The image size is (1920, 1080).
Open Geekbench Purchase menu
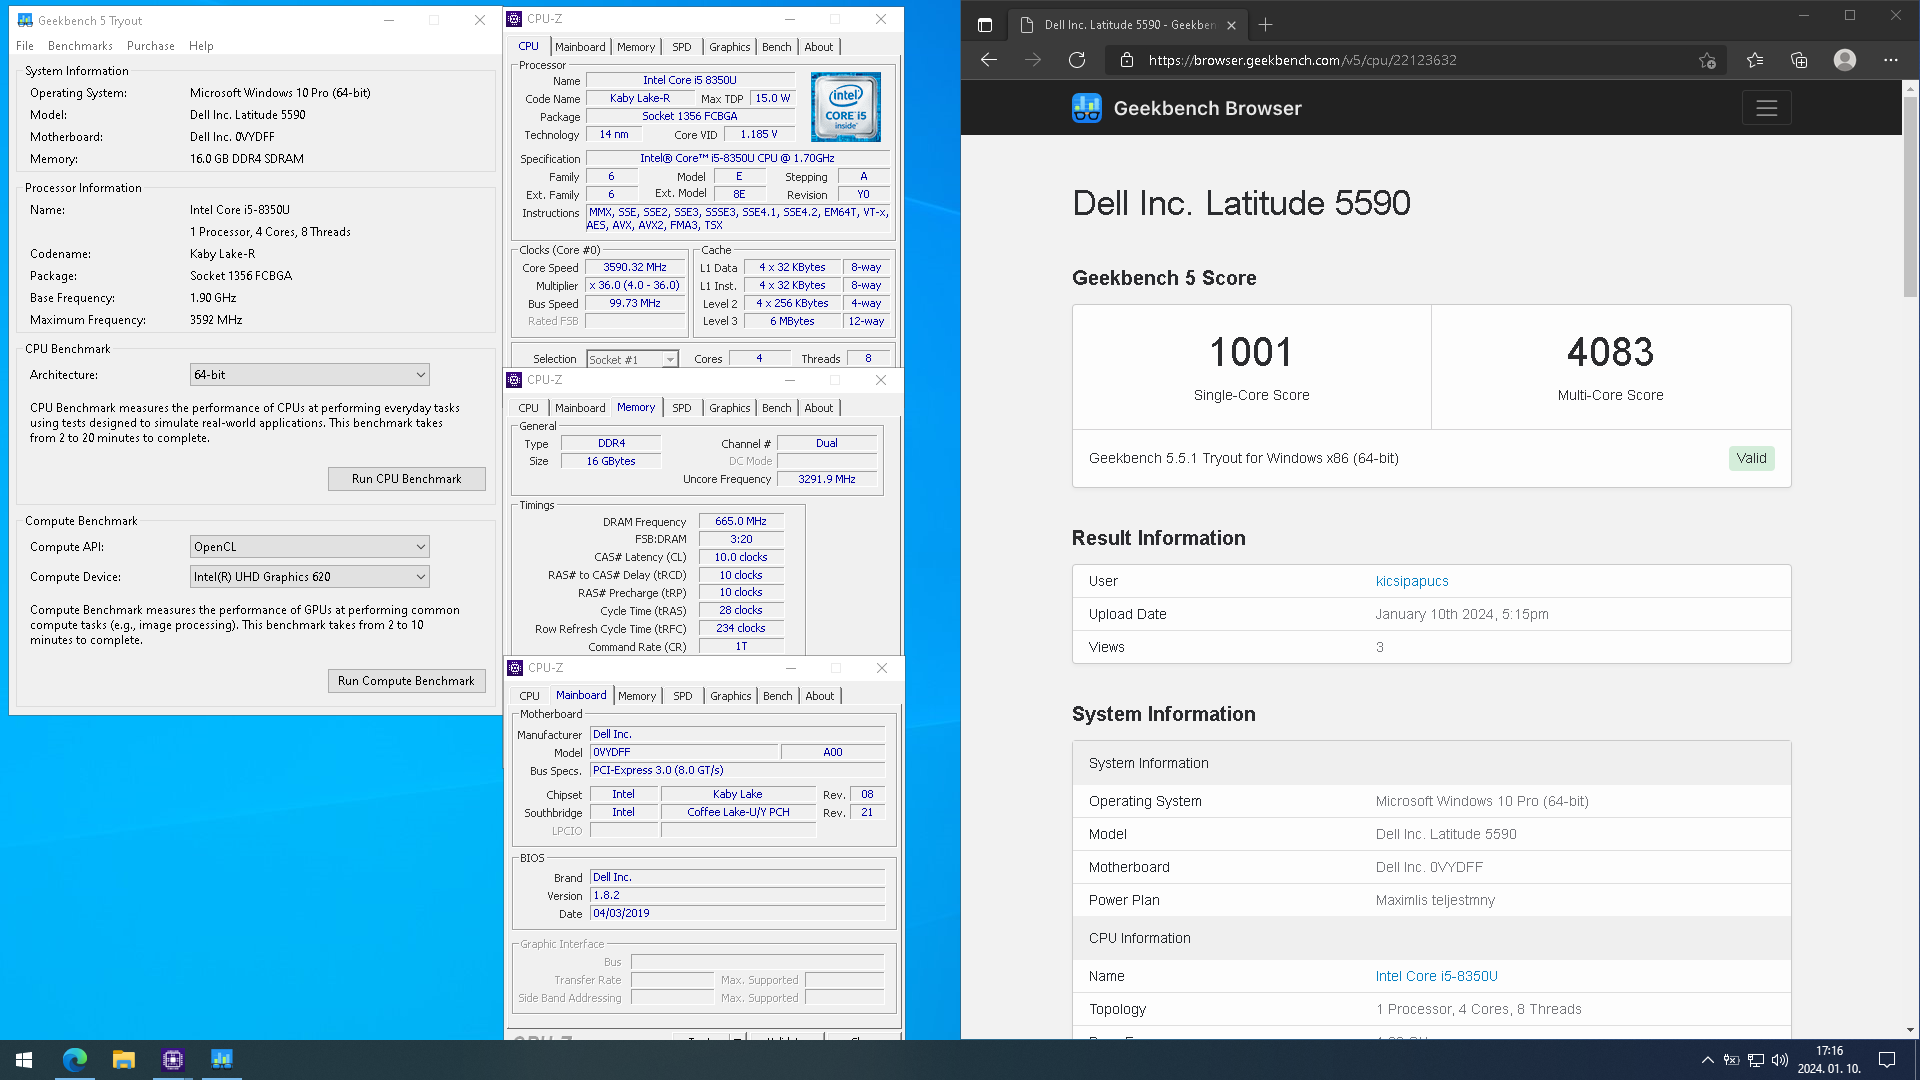pyautogui.click(x=151, y=46)
